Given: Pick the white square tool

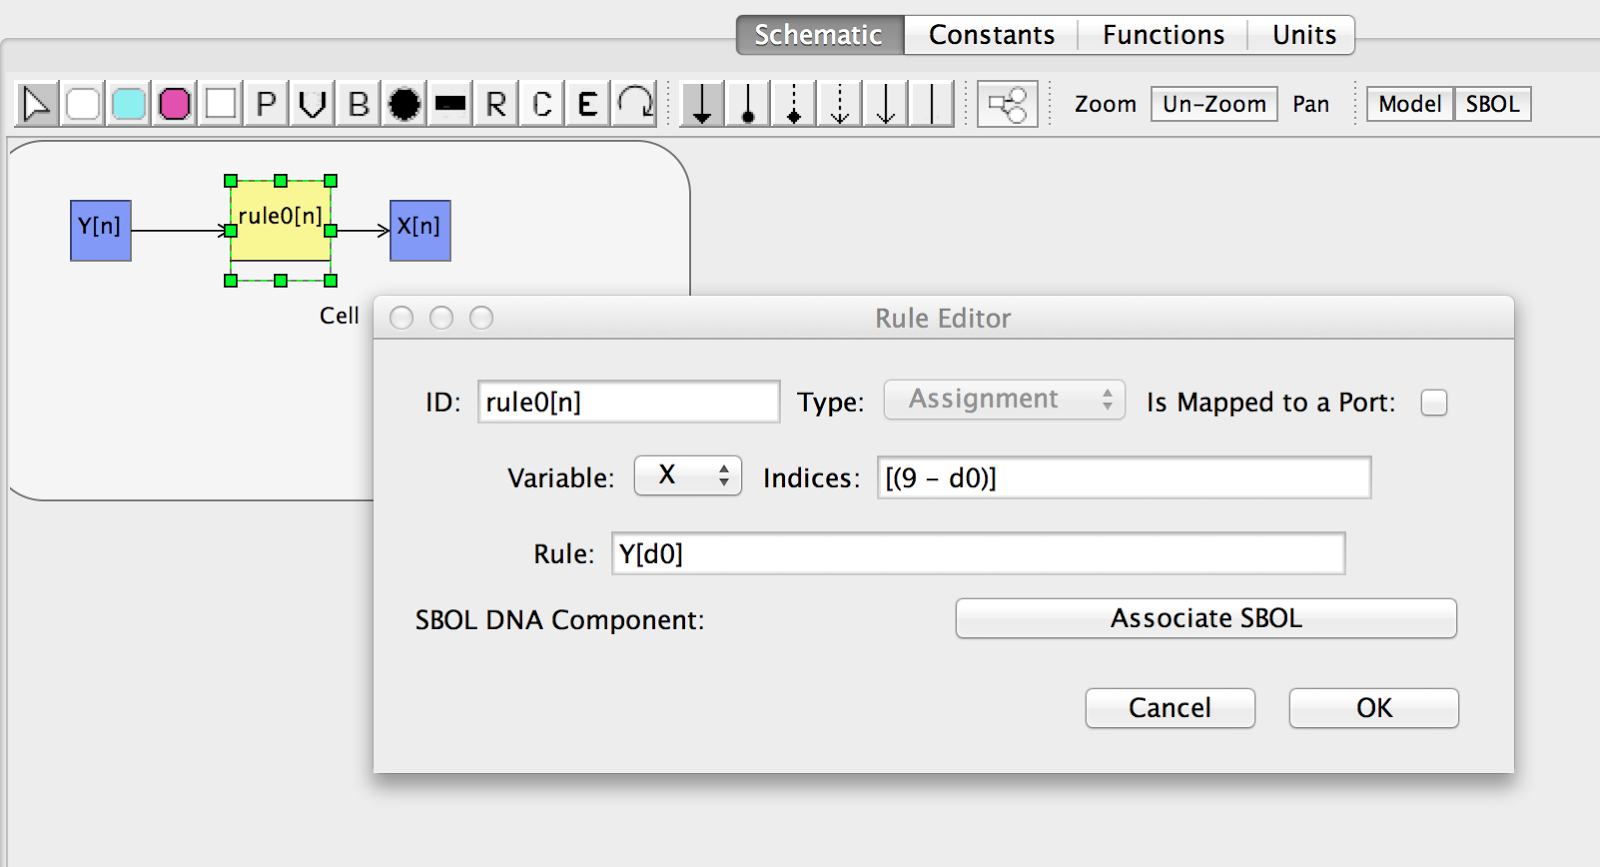Looking at the screenshot, I should [x=221, y=104].
